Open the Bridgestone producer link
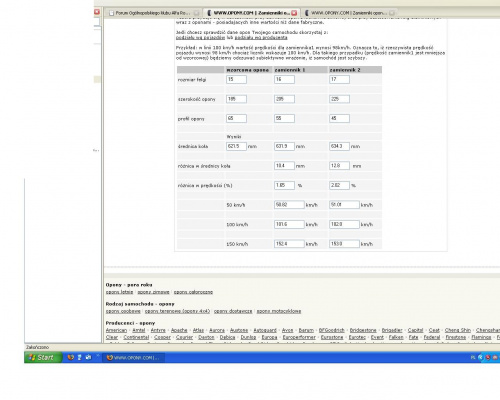 tap(363, 330)
